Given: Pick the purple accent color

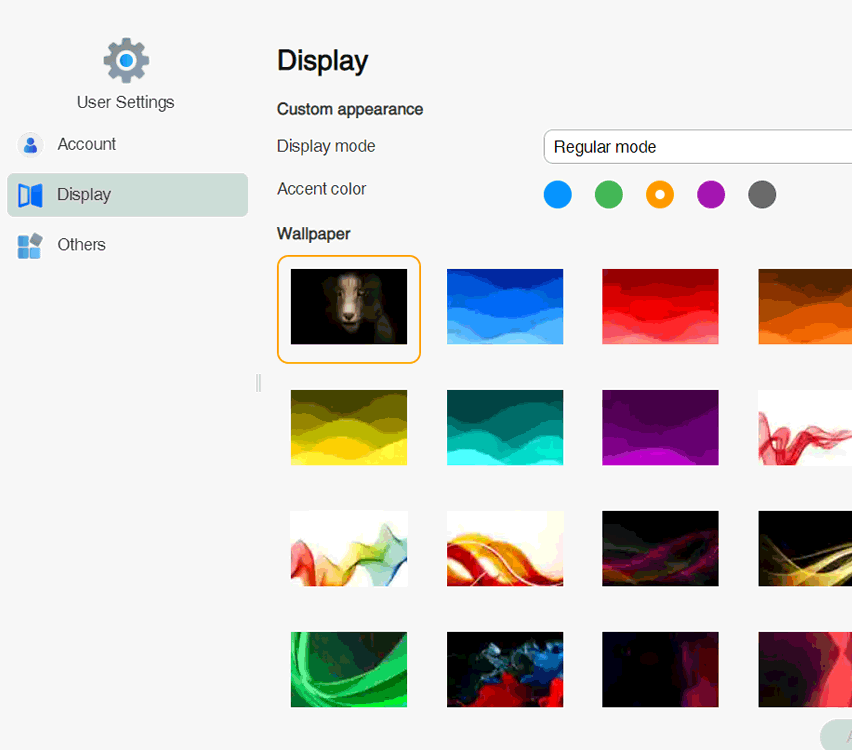Looking at the screenshot, I should click(x=711, y=195).
